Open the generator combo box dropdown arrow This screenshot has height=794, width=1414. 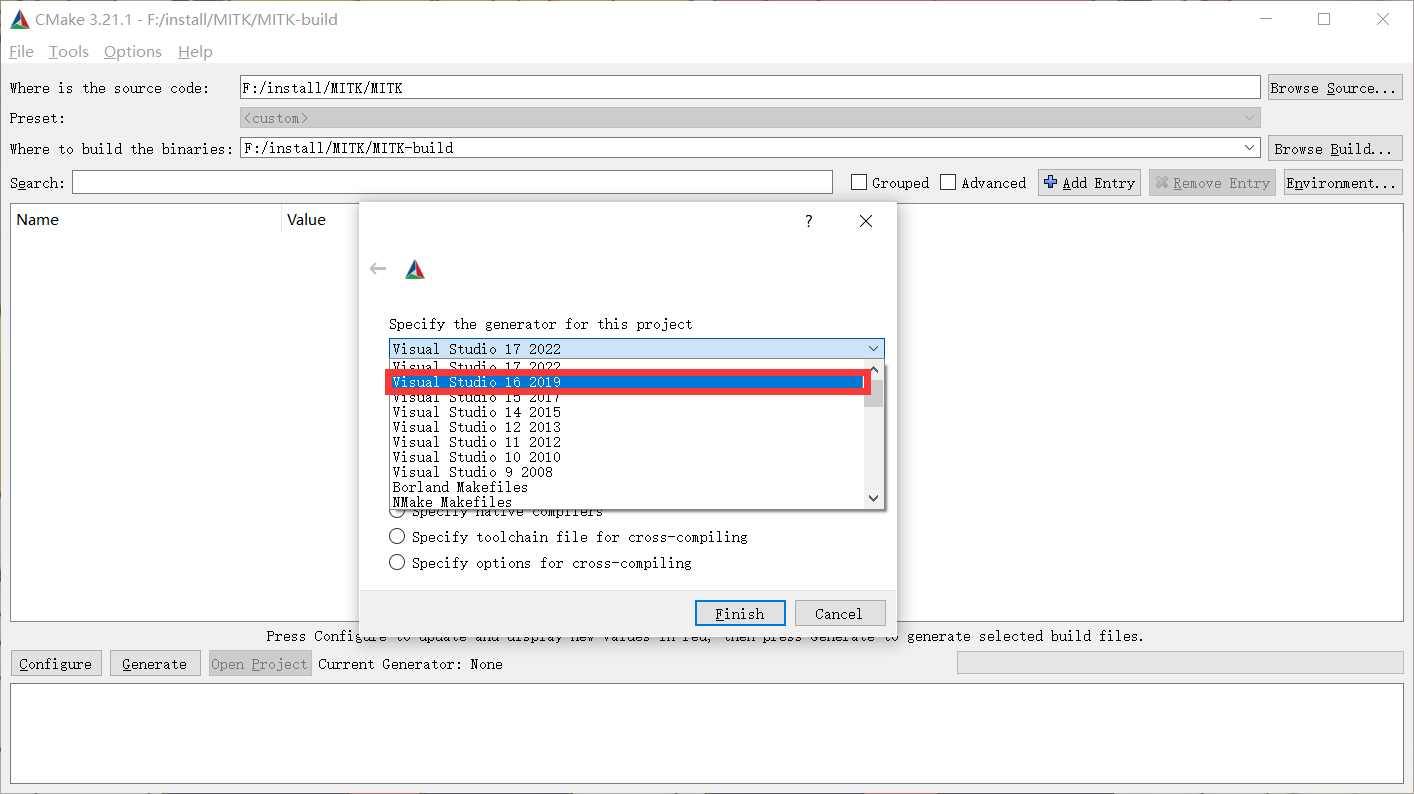874,349
